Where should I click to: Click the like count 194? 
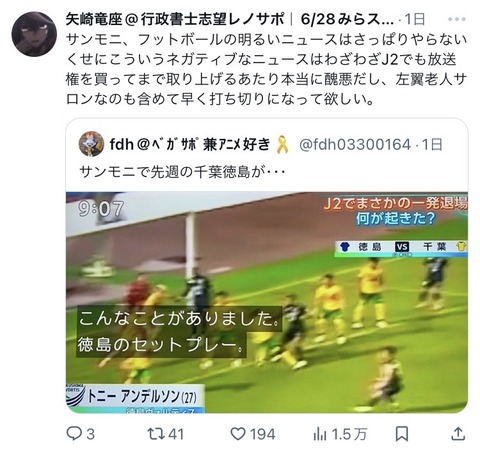coord(263,434)
